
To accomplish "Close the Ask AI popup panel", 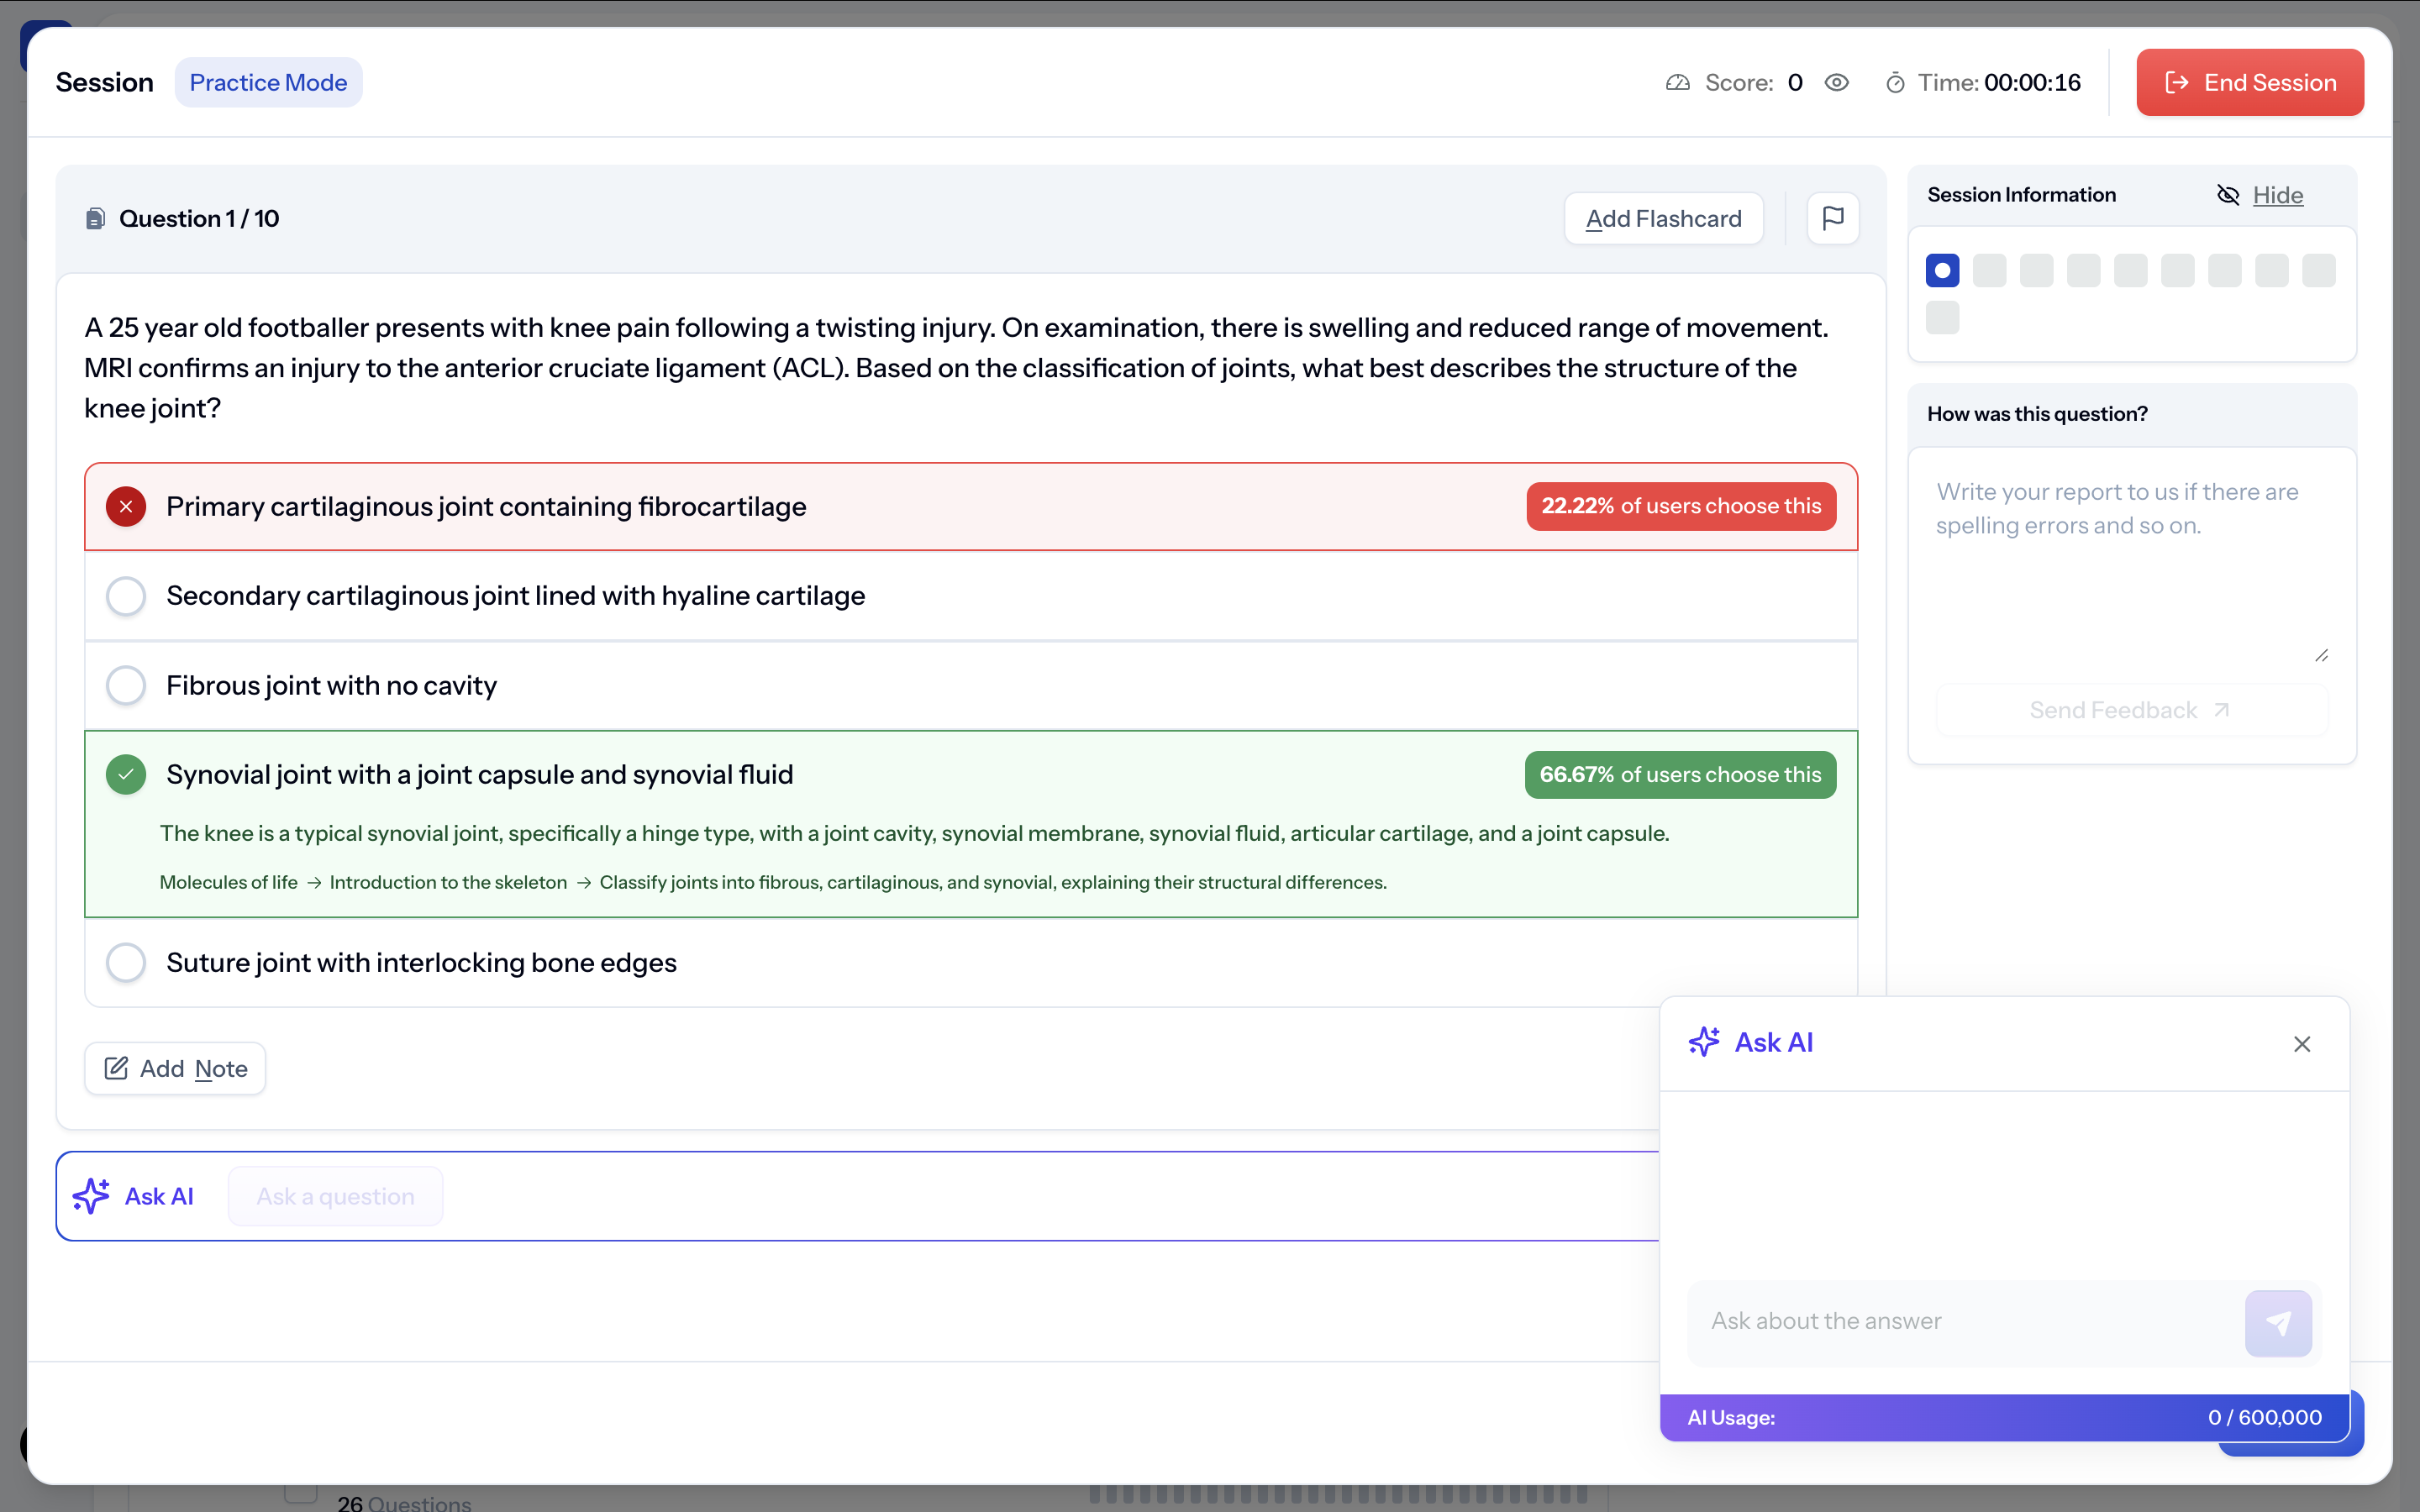I will [2301, 1044].
